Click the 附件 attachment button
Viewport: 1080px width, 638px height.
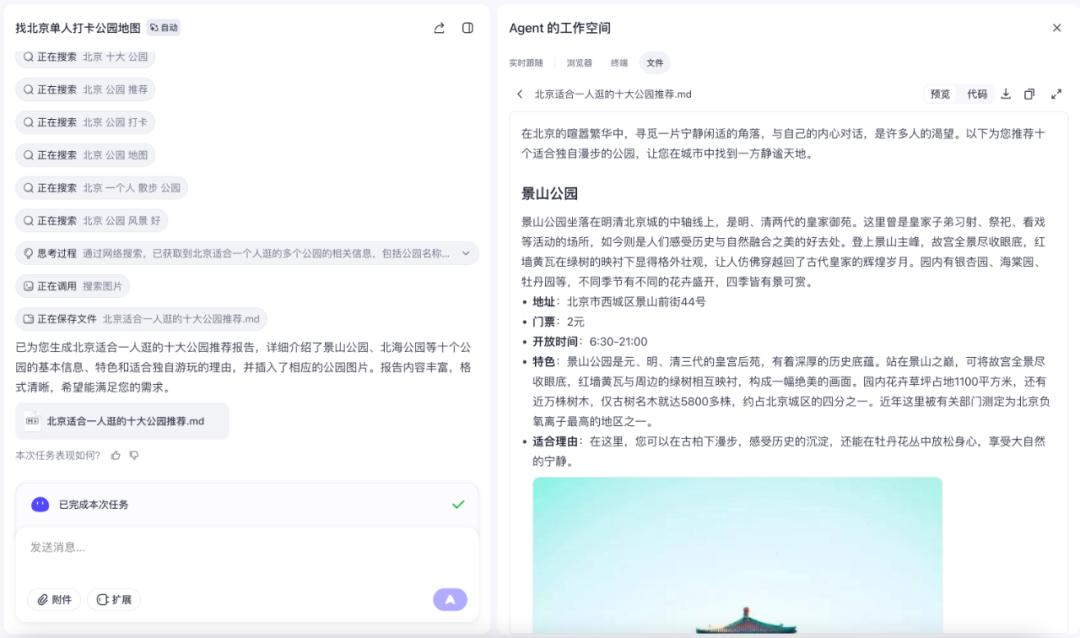click(x=54, y=599)
